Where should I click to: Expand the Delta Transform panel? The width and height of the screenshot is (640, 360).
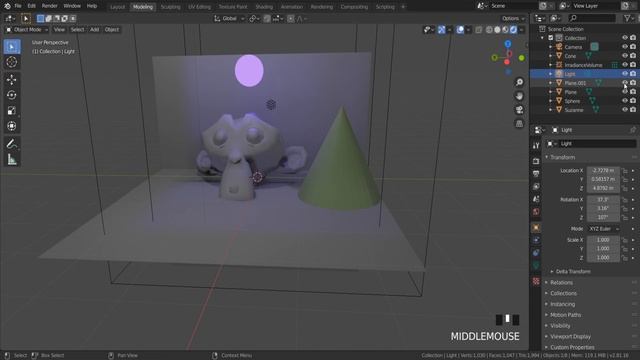point(572,271)
